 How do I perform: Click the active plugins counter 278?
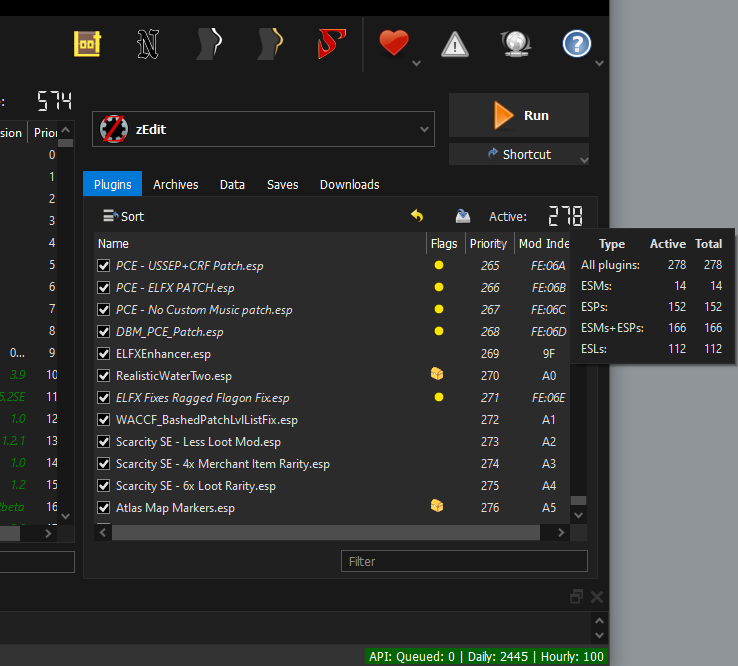tap(565, 216)
